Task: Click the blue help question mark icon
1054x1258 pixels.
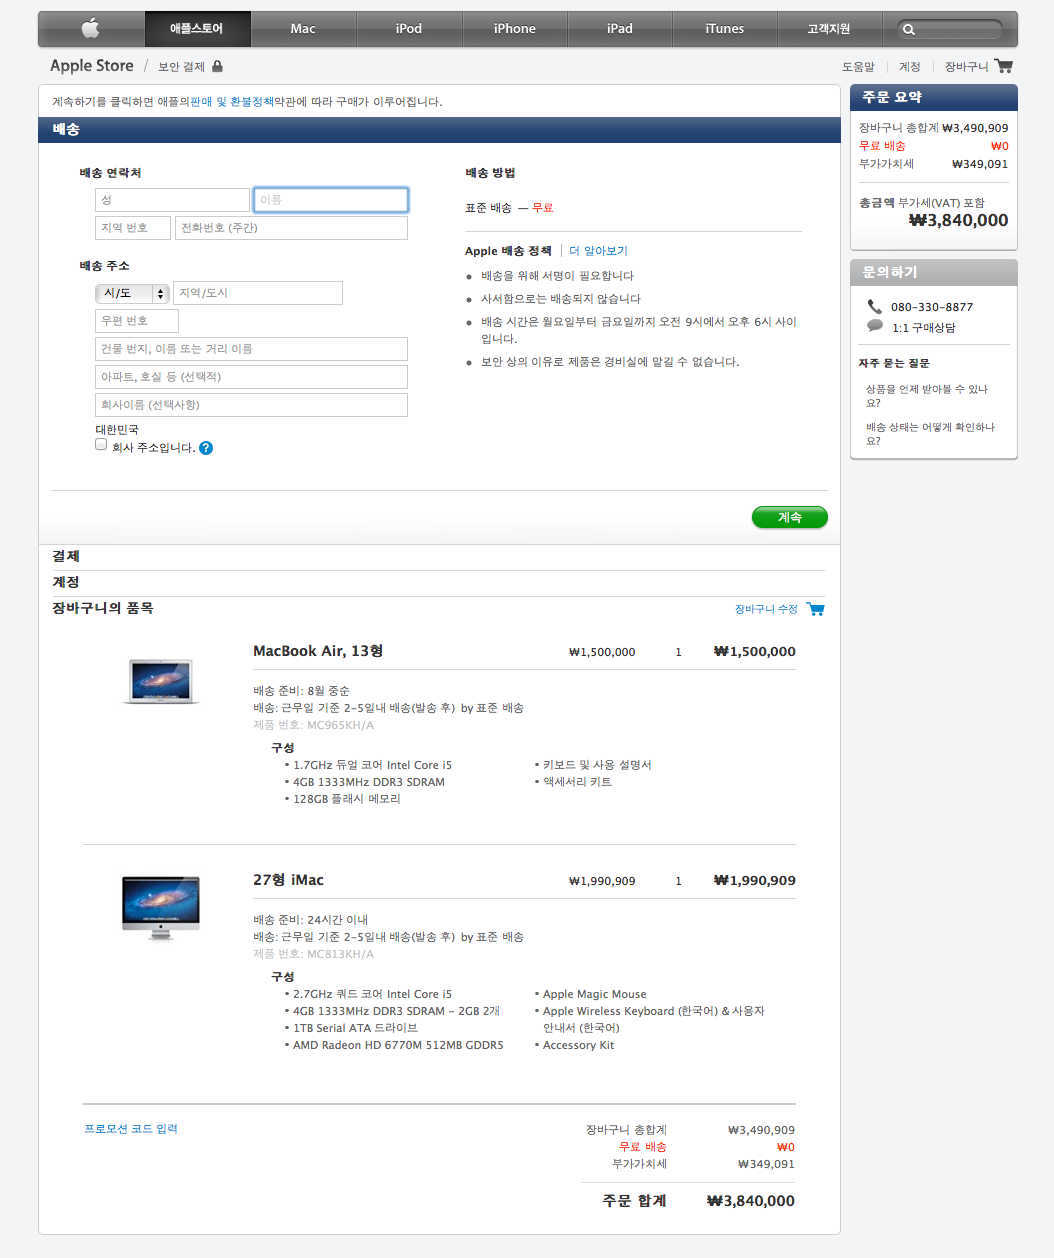Action: 206,448
